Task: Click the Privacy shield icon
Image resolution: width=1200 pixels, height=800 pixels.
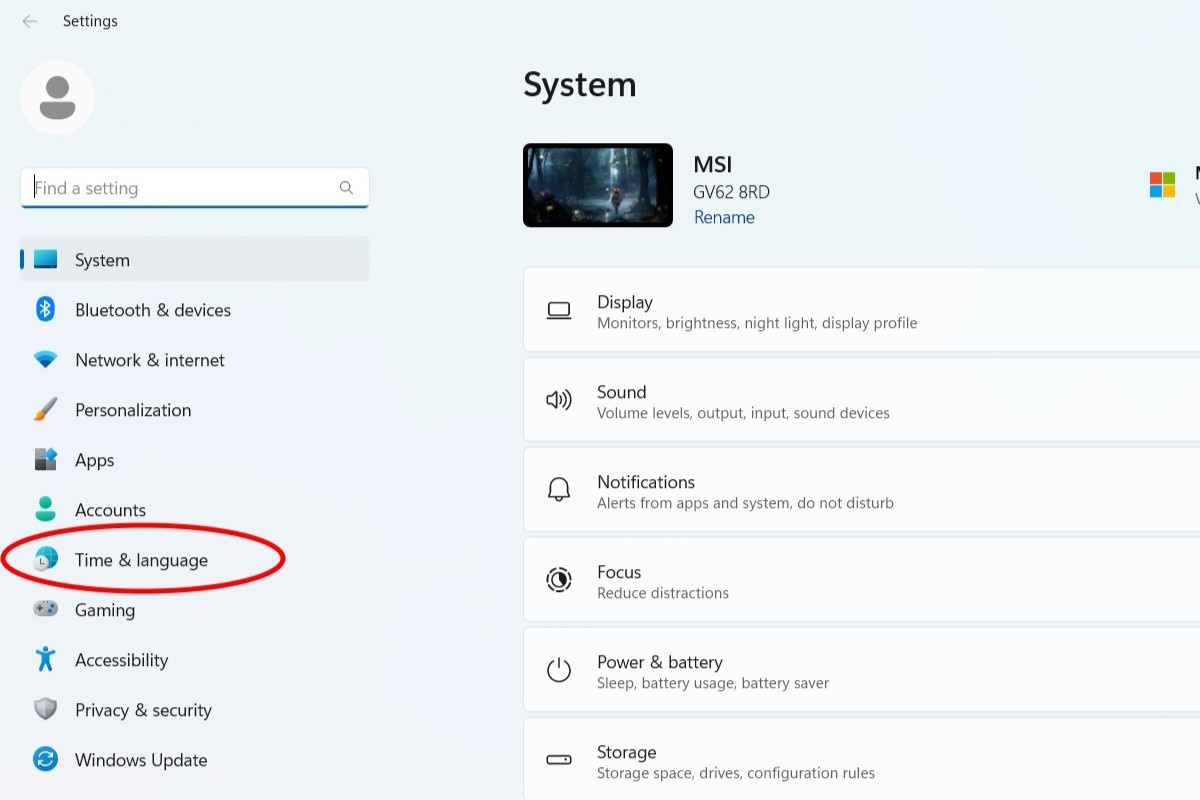Action: pyautogui.click(x=45, y=709)
